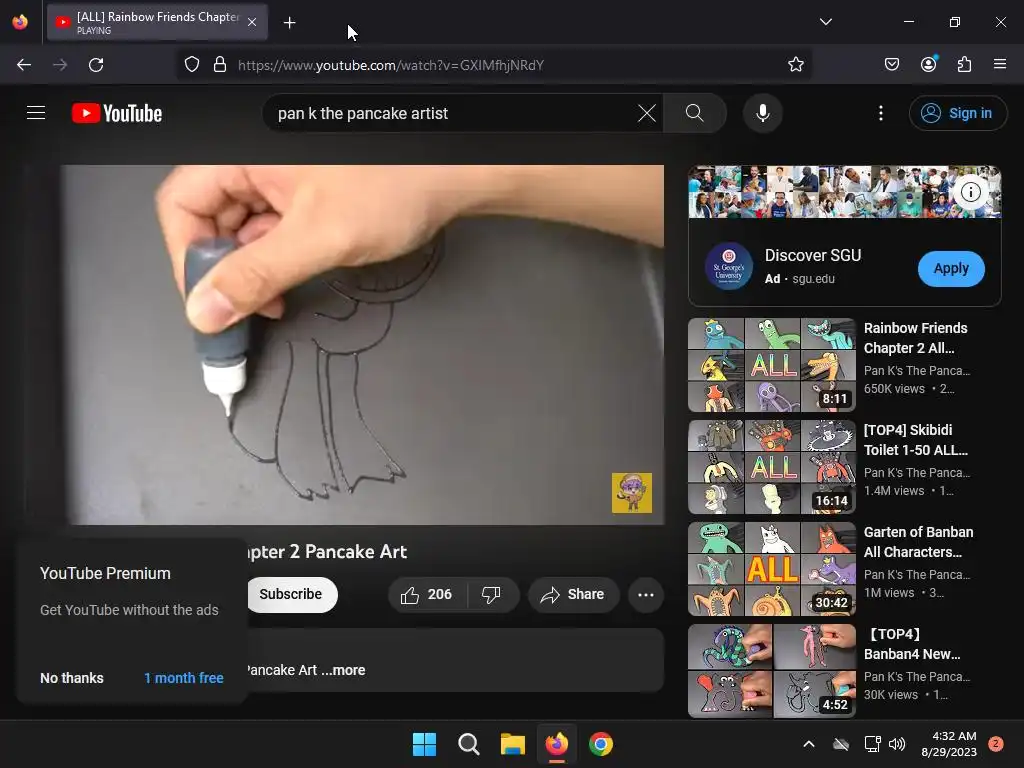Viewport: 1024px width, 768px height.
Task: Click Apply on Discover SGU ad
Action: [x=951, y=268]
